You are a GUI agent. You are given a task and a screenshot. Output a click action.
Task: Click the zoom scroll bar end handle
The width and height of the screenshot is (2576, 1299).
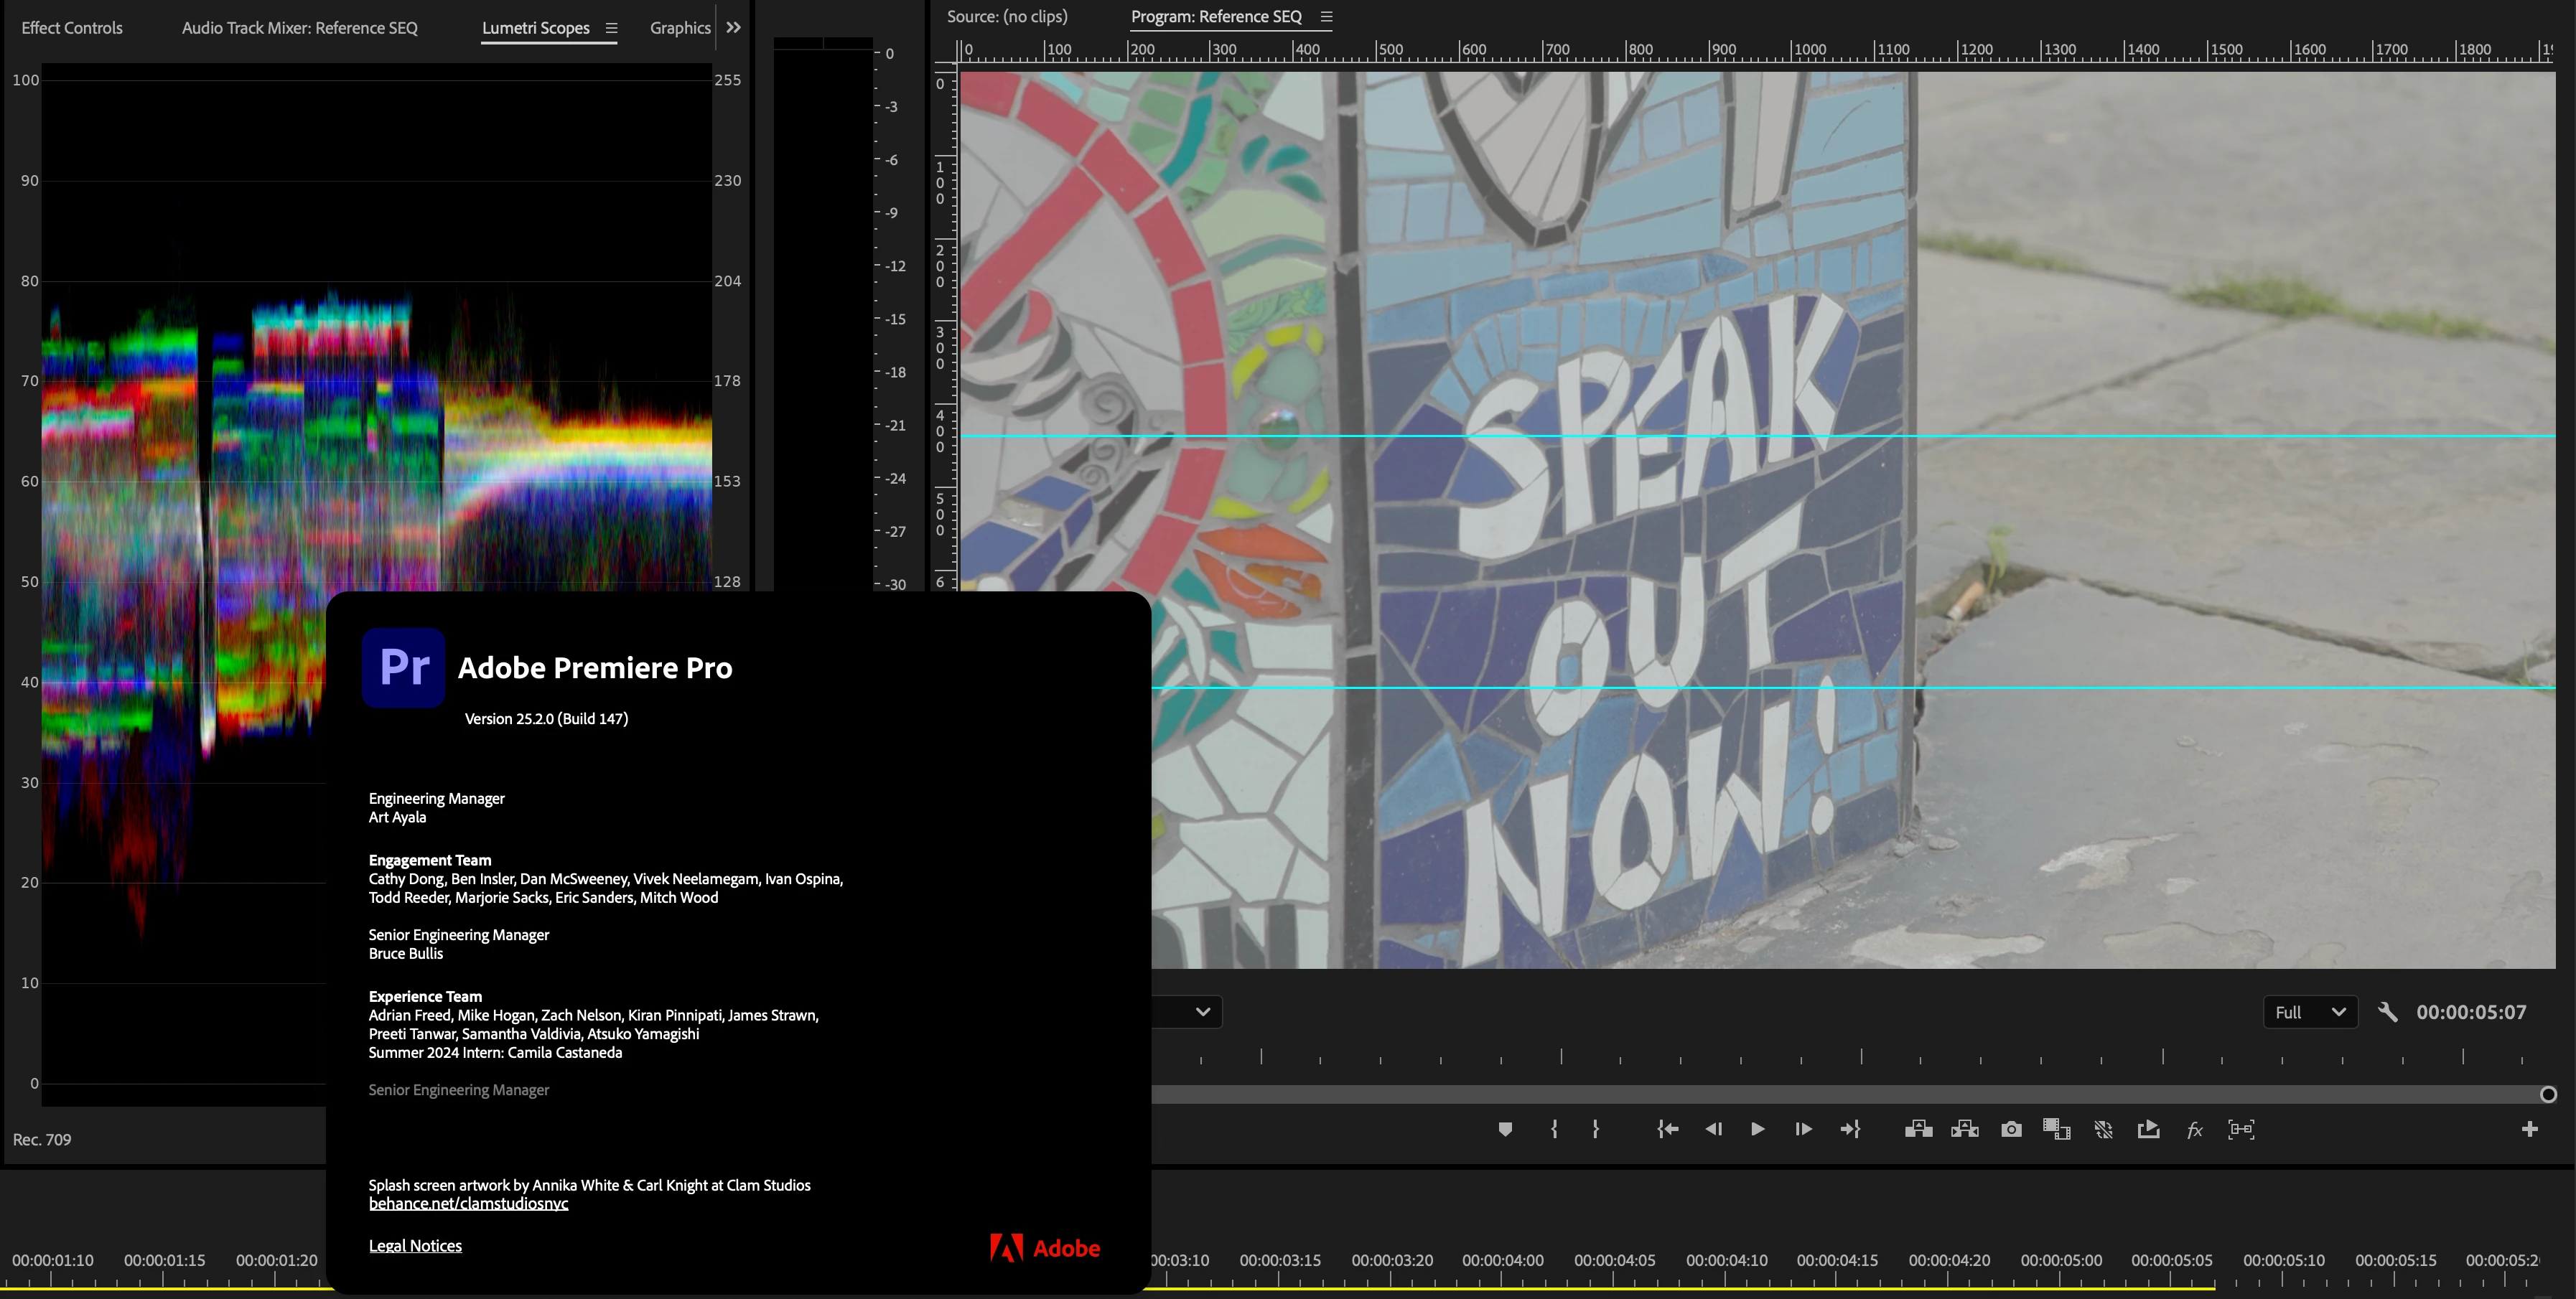(2547, 1094)
